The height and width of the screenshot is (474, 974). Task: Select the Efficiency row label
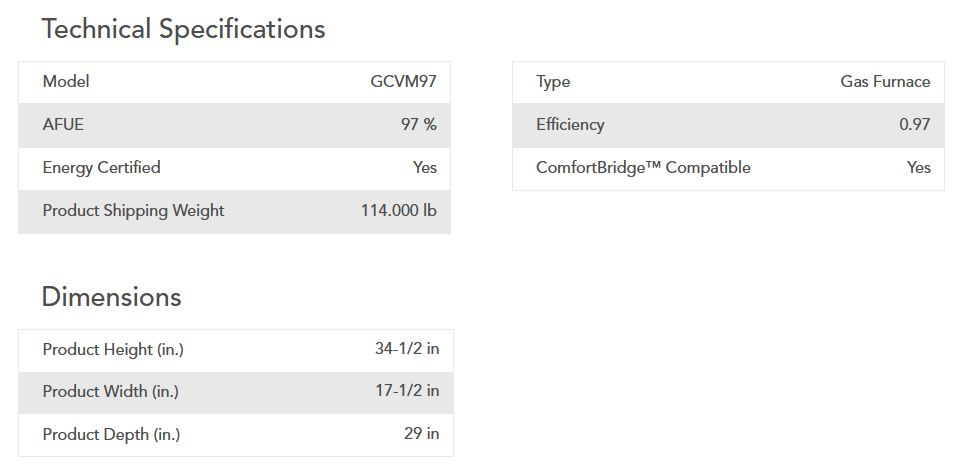click(570, 124)
